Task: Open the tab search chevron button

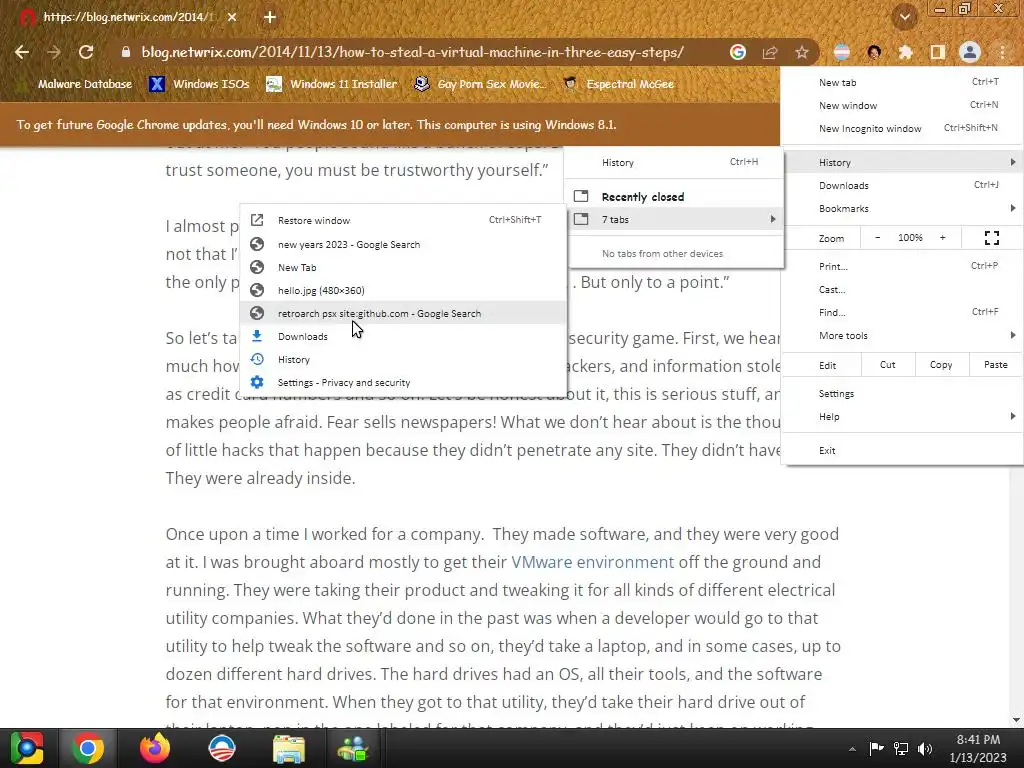Action: (905, 17)
